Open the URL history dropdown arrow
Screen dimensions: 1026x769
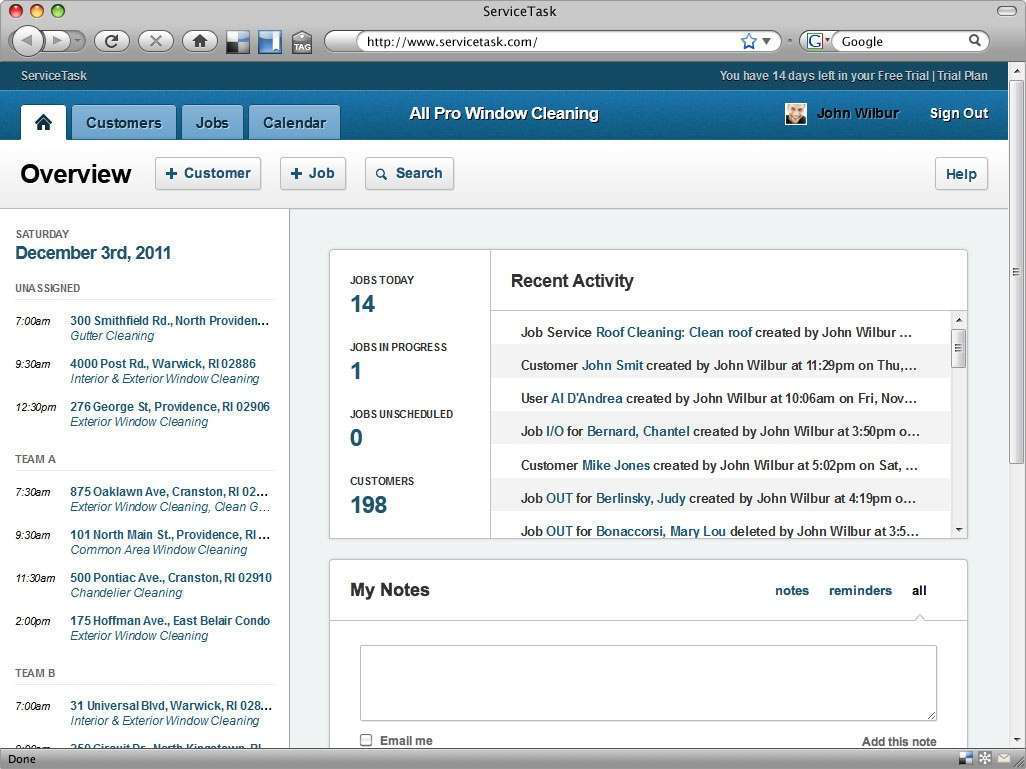pos(767,41)
